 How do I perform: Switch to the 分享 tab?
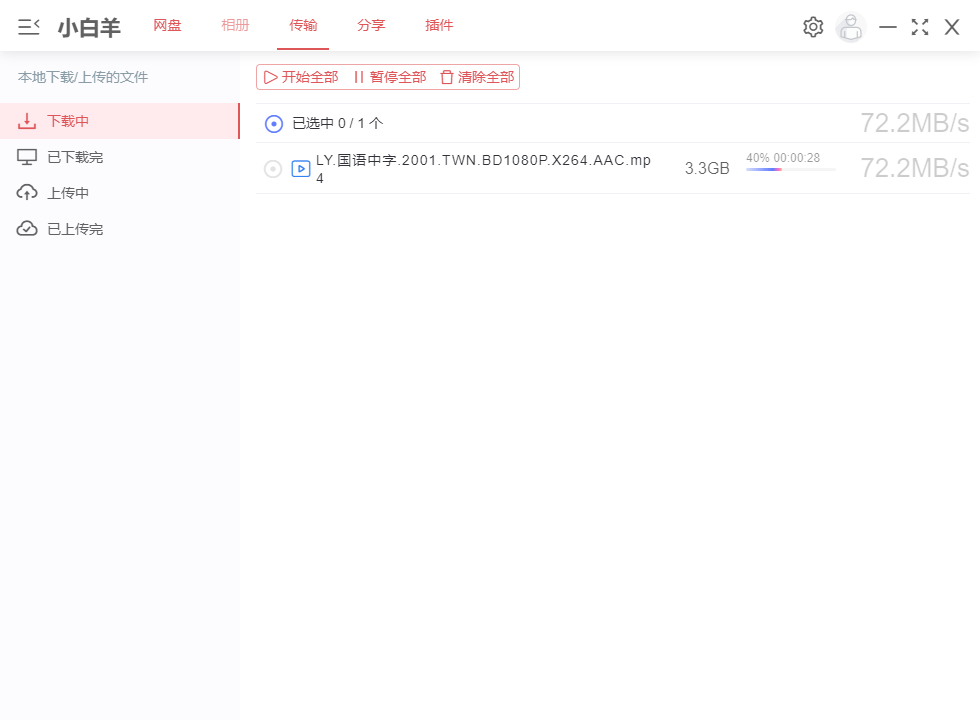pyautogui.click(x=371, y=25)
